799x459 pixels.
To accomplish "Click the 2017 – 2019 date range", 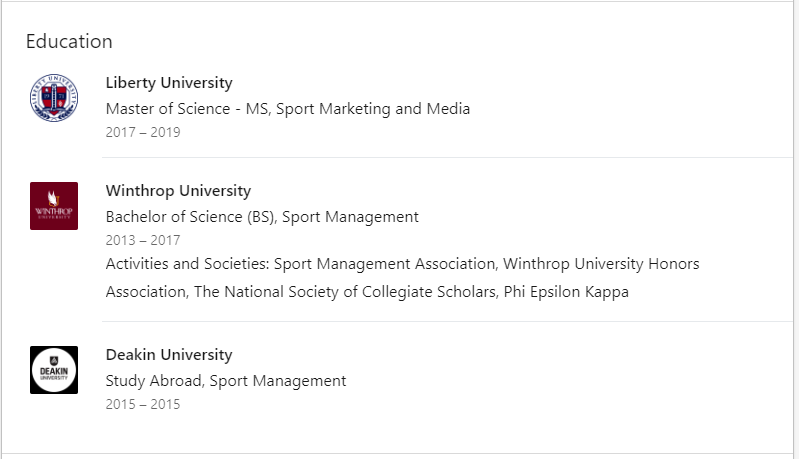I will pyautogui.click(x=143, y=132).
